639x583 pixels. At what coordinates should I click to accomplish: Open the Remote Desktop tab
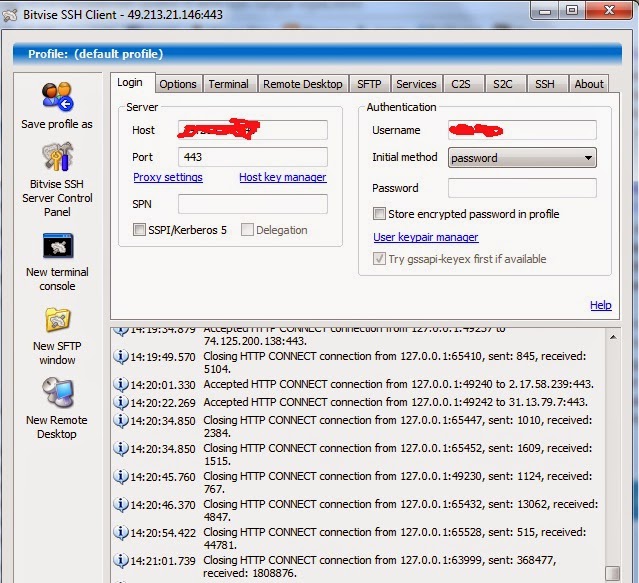(303, 84)
